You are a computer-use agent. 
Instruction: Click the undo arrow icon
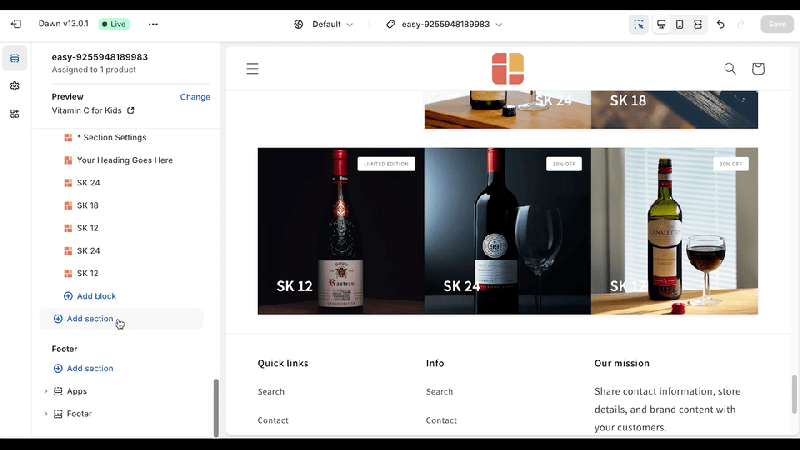tap(720, 24)
